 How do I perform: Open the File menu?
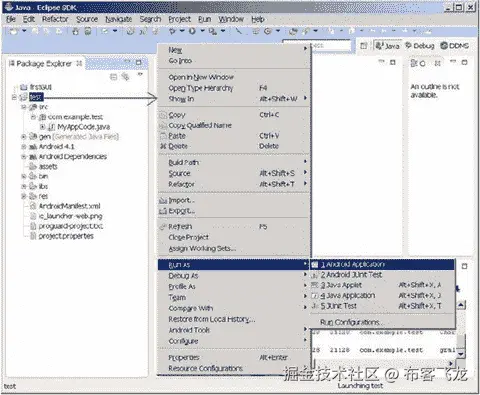pyautogui.click(x=11, y=19)
